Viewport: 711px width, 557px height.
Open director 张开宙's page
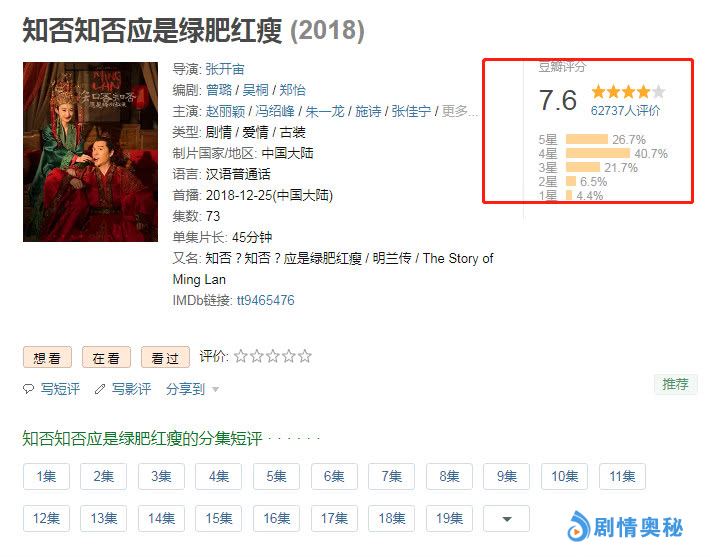(225, 69)
